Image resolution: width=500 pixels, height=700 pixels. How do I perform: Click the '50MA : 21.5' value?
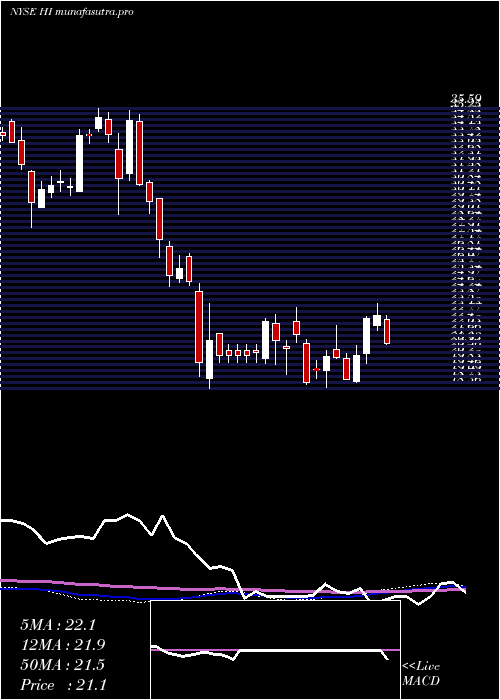[x=62, y=665]
